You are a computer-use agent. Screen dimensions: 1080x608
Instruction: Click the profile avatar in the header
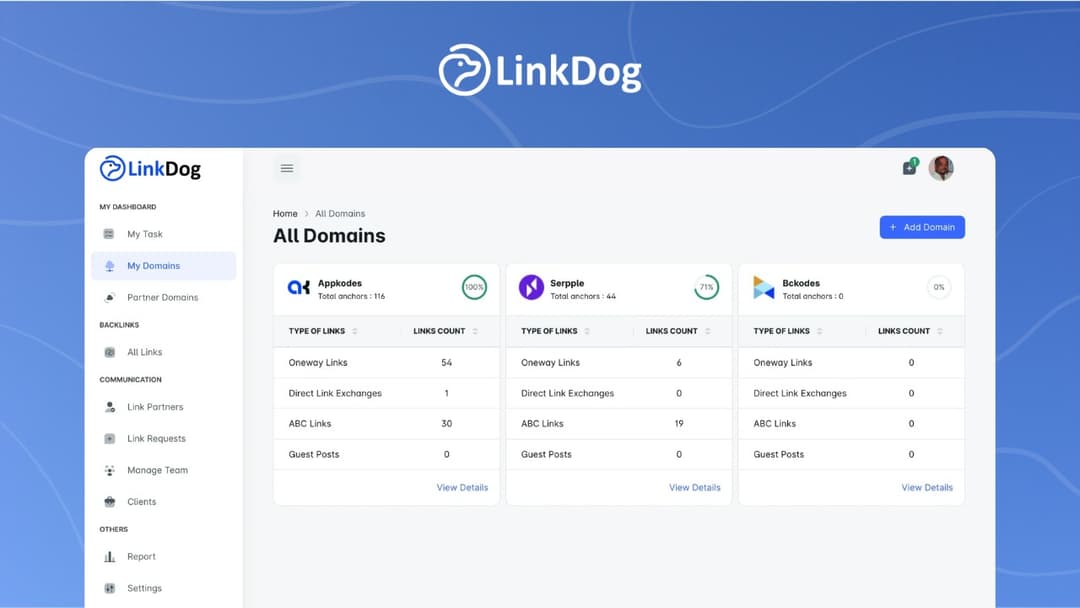click(941, 168)
